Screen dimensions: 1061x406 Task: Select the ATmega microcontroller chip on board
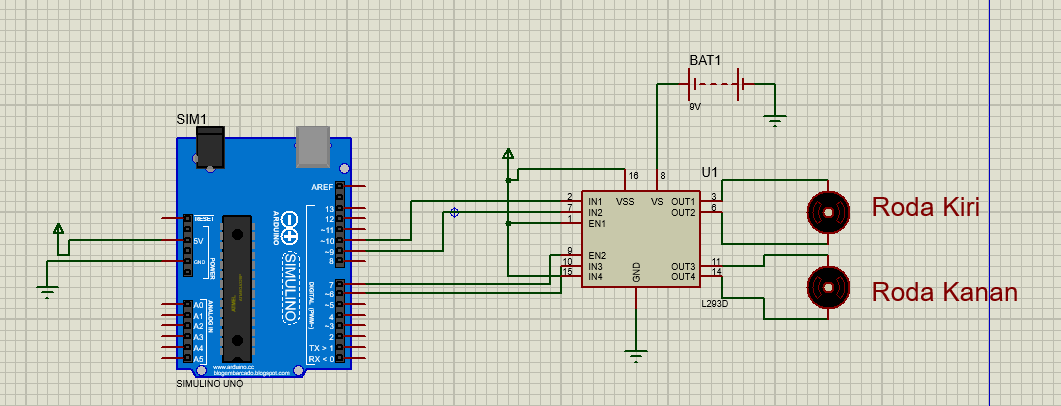tap(236, 288)
